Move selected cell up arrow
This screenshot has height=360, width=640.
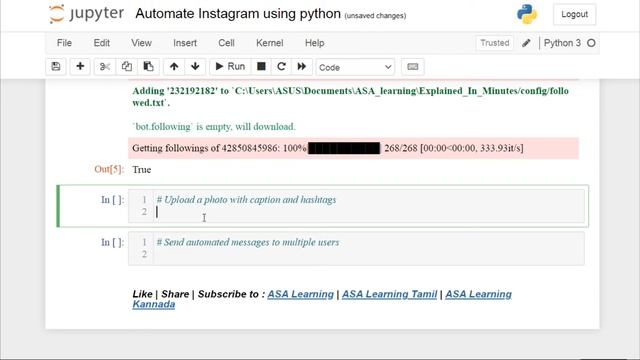pos(174,67)
